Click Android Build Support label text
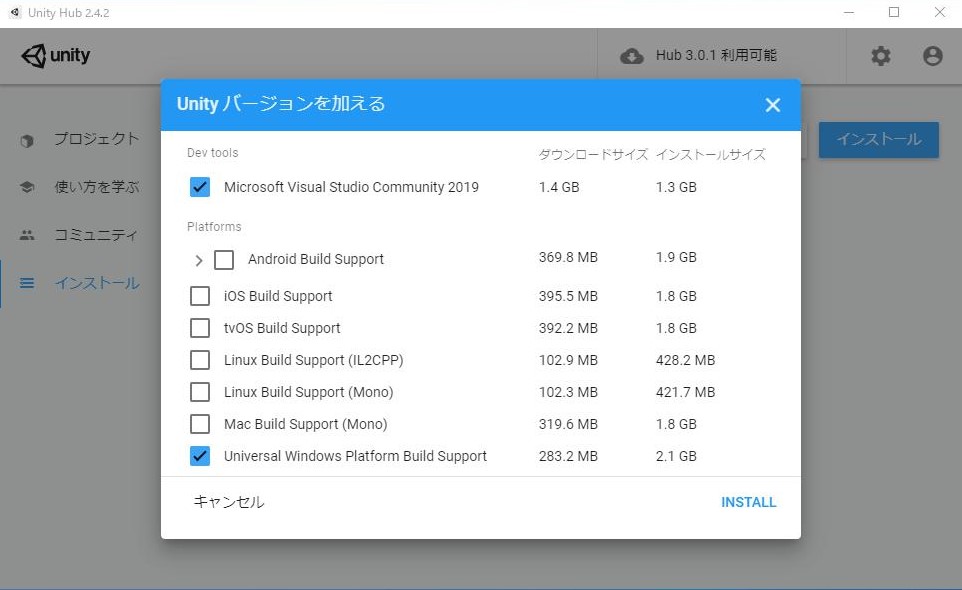The width and height of the screenshot is (962, 590). 316,259
